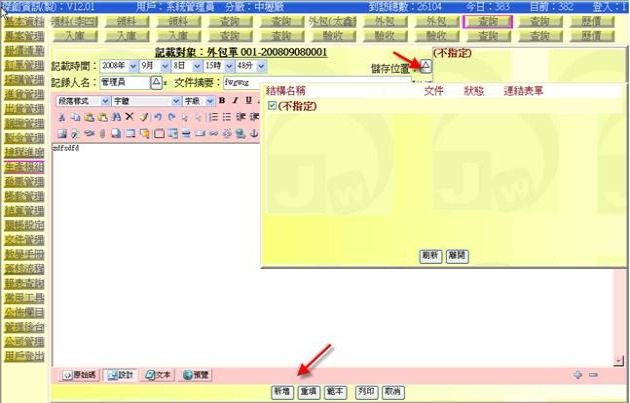Switch to the 原始碼 source view tab
This screenshot has height=403, width=630.
80,374
